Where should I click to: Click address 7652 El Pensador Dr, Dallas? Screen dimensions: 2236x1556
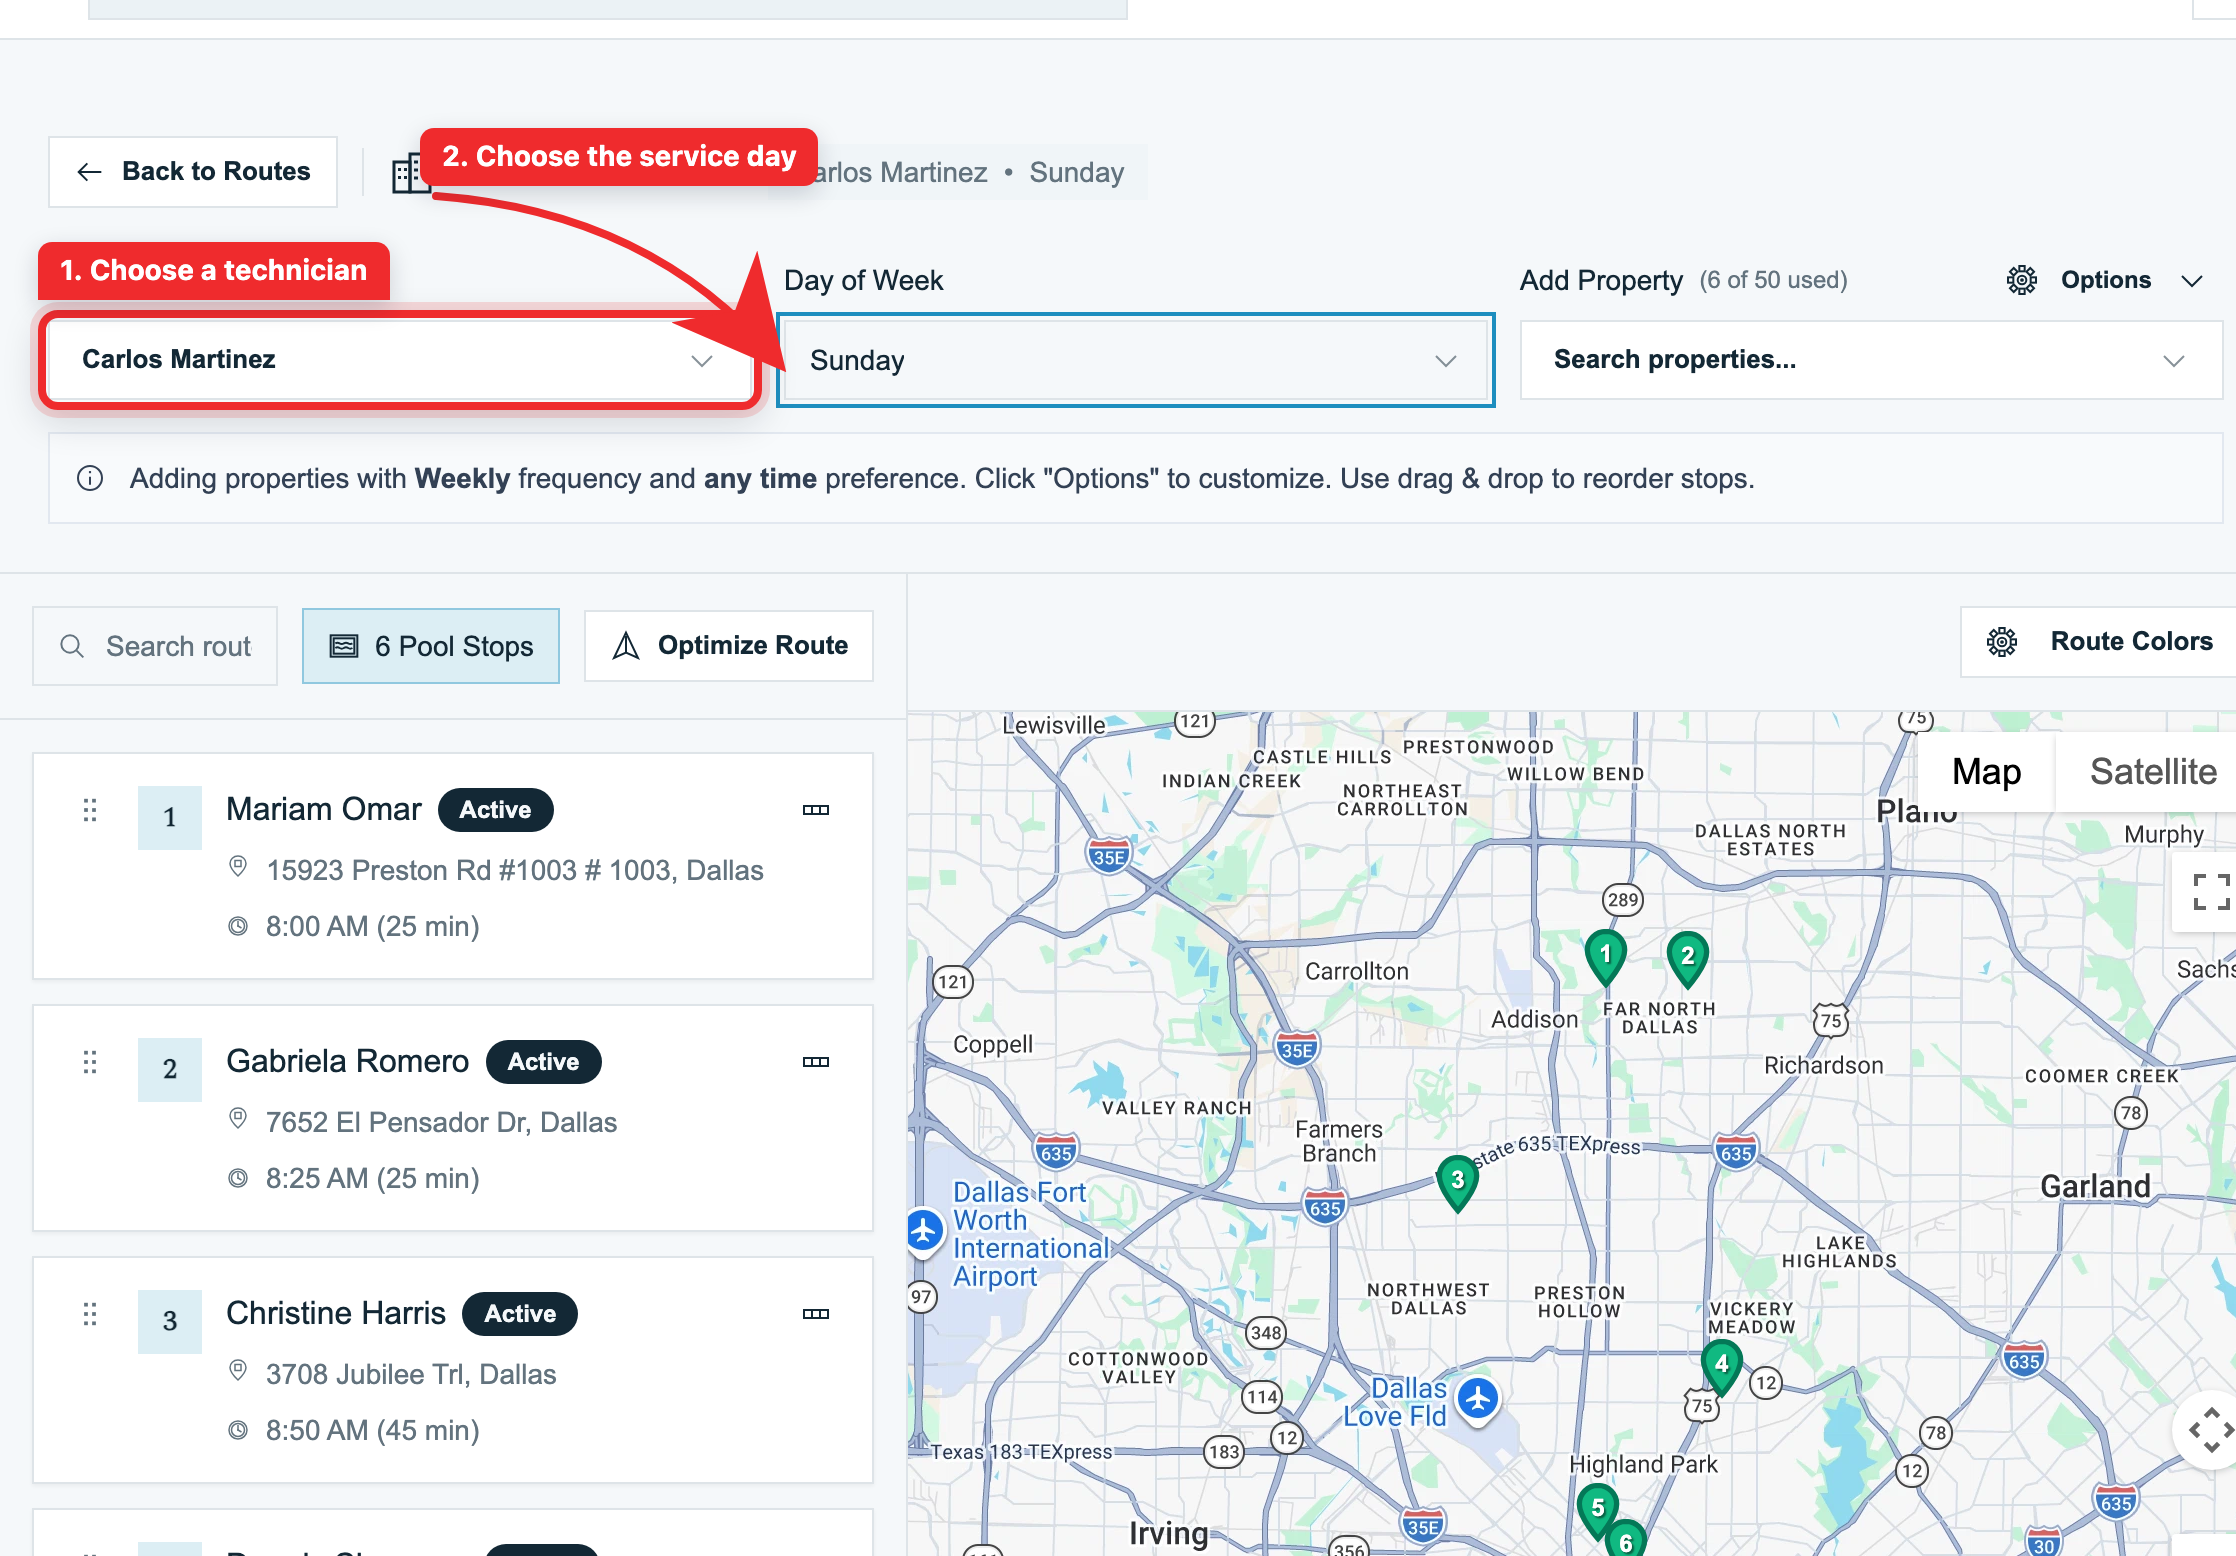pyautogui.click(x=441, y=1122)
